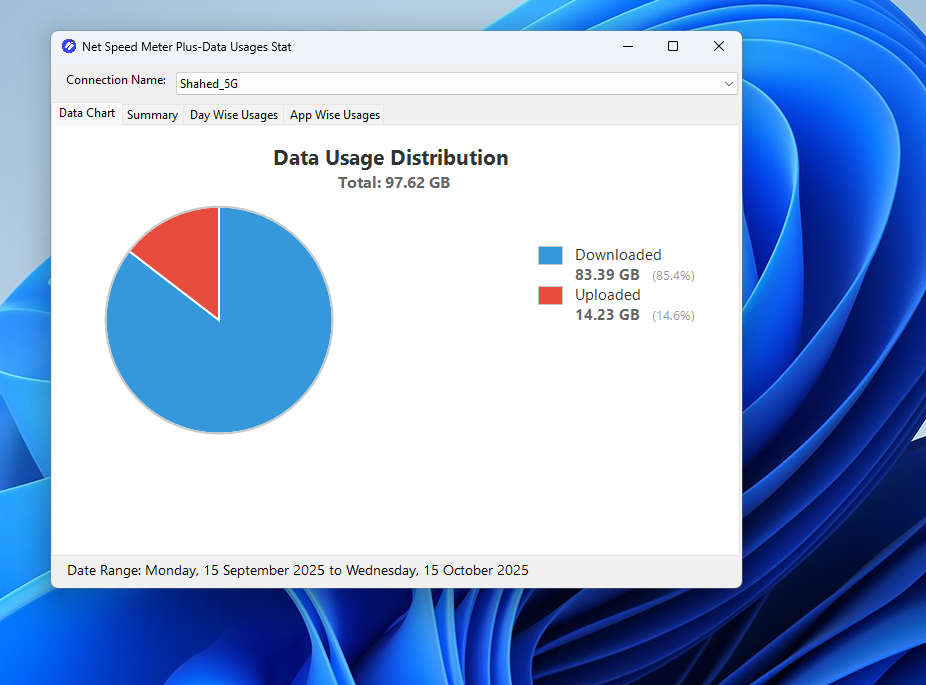Click the Downloaded legend label

618,255
